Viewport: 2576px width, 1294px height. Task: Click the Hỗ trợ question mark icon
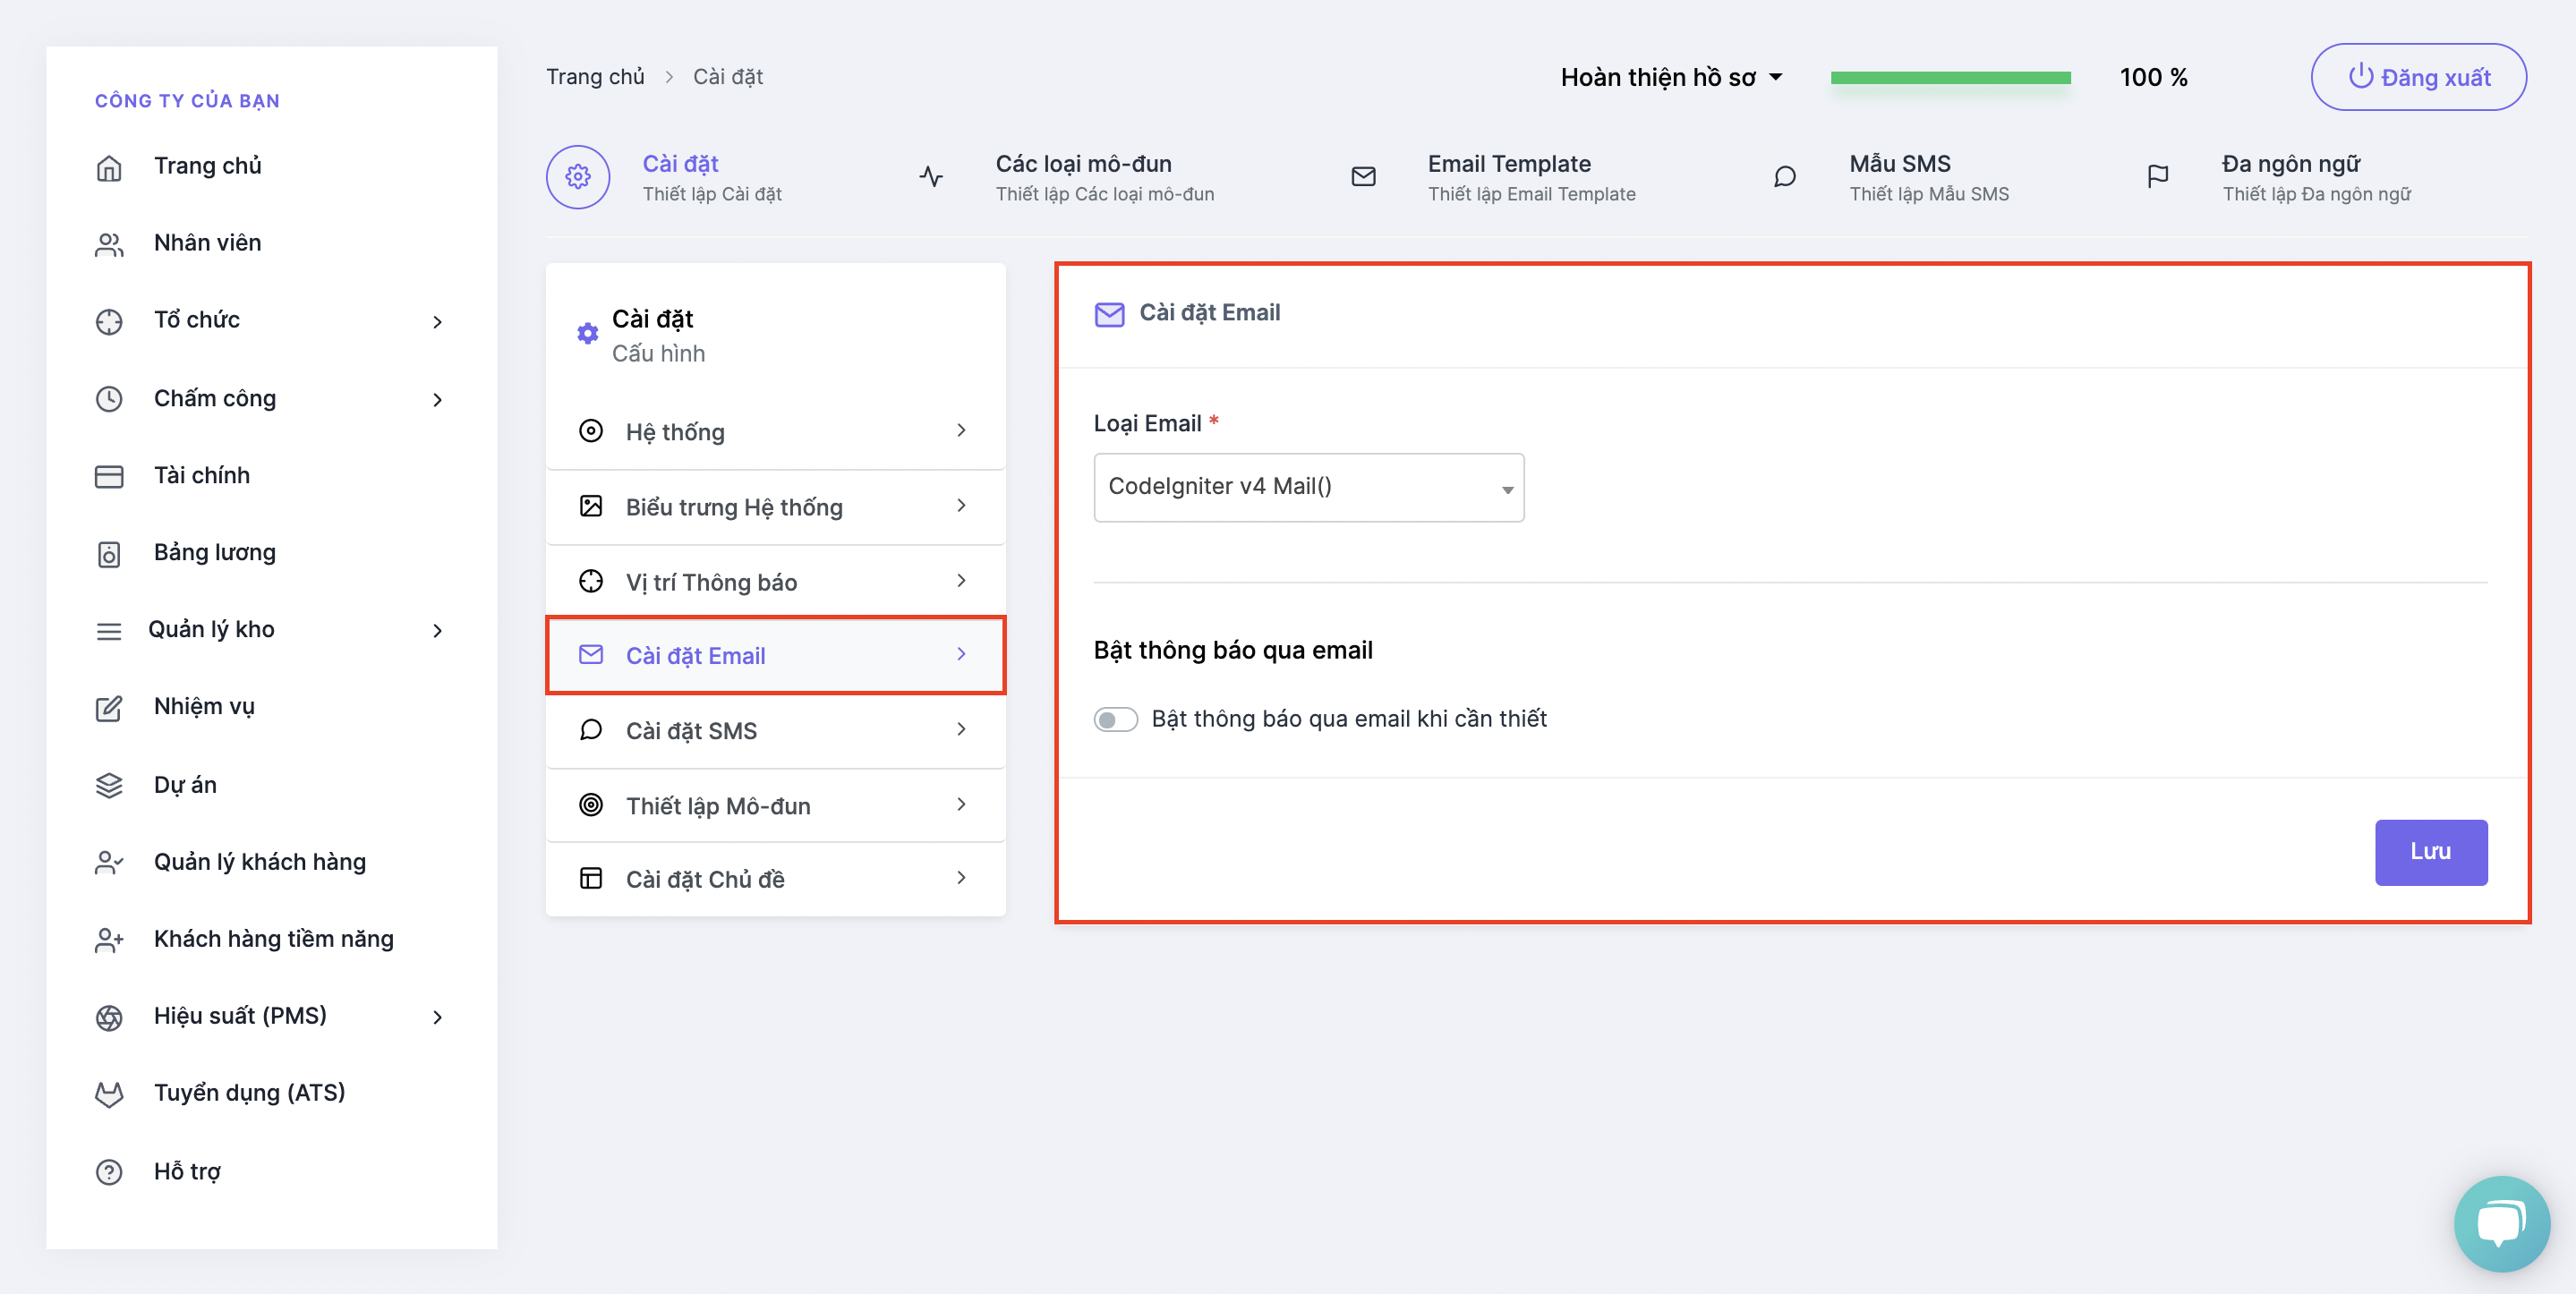click(109, 1171)
